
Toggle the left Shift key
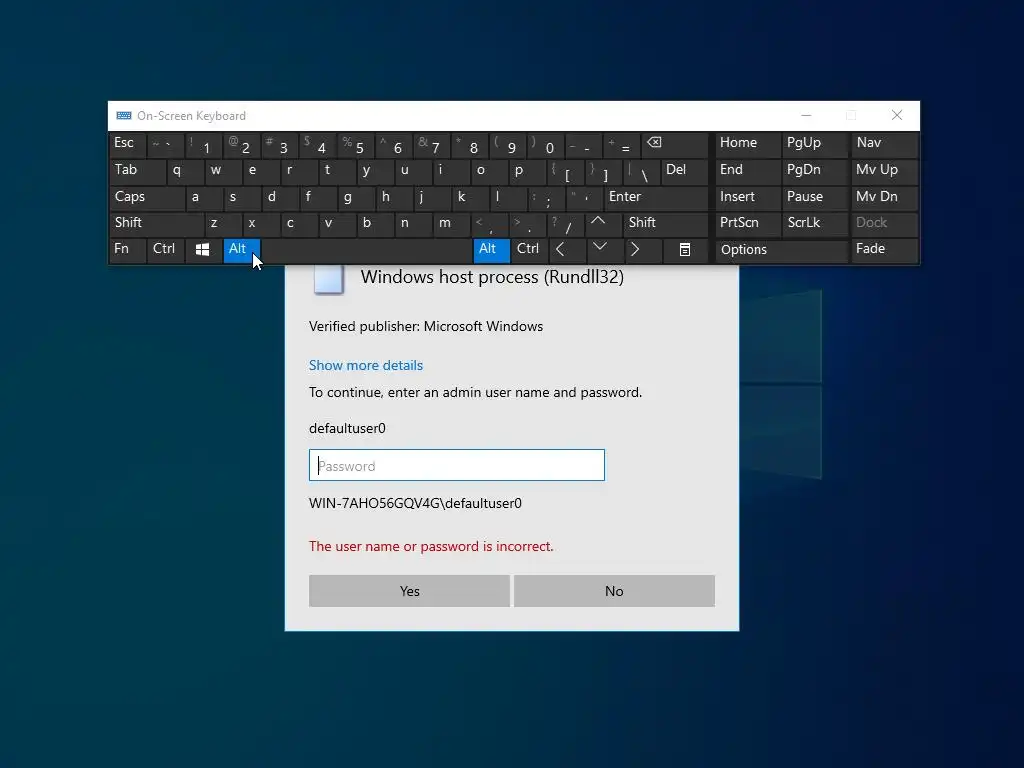point(157,224)
